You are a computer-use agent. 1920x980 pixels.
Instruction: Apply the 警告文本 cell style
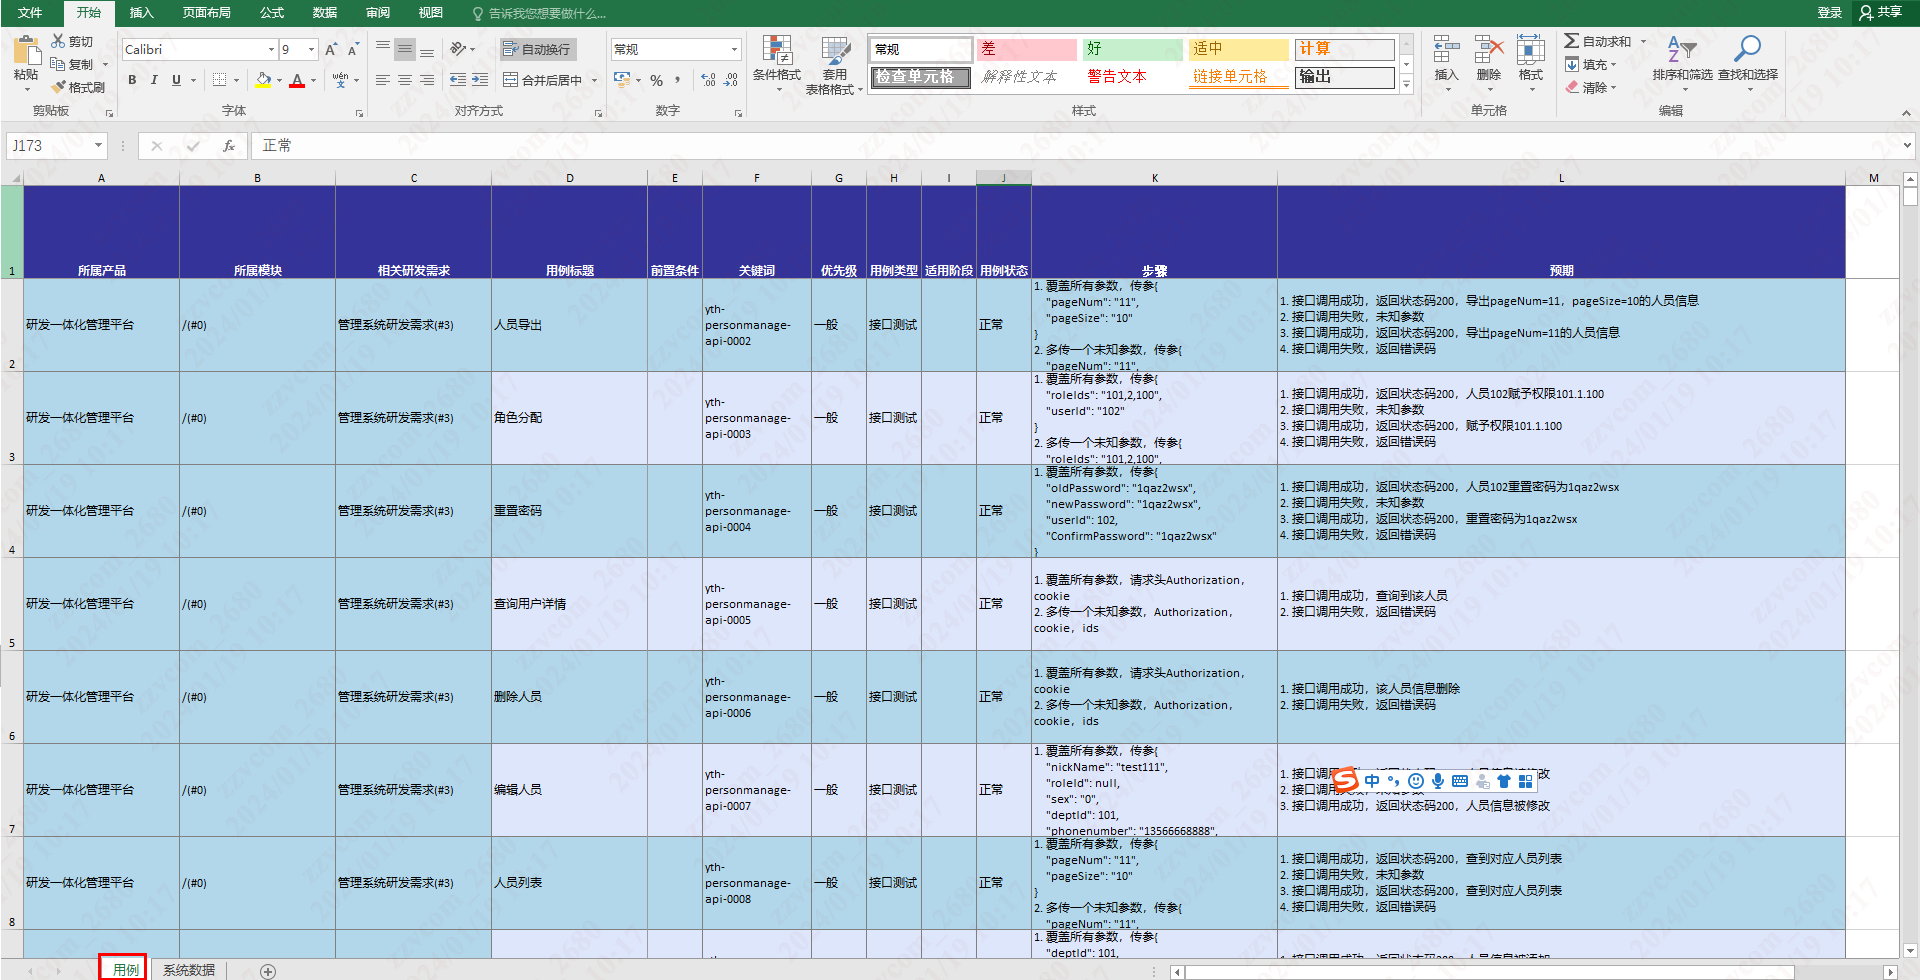point(1130,77)
